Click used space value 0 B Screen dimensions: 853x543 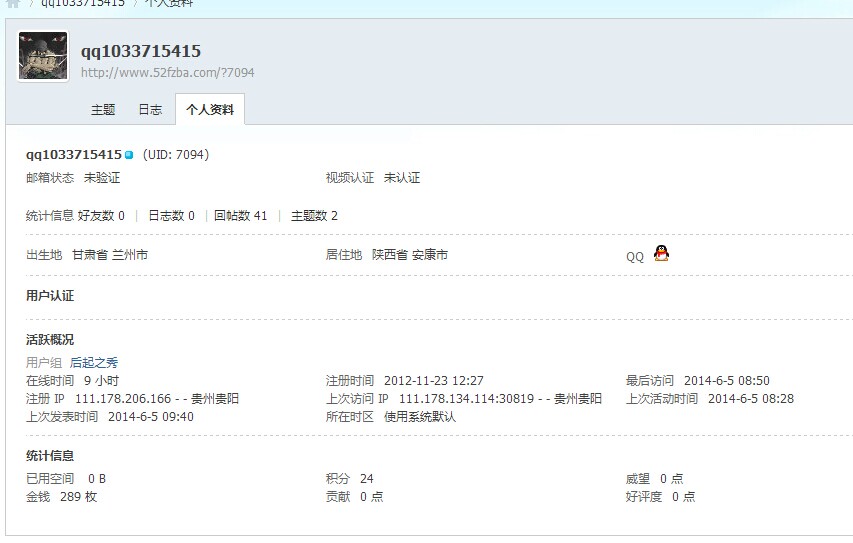[97, 479]
